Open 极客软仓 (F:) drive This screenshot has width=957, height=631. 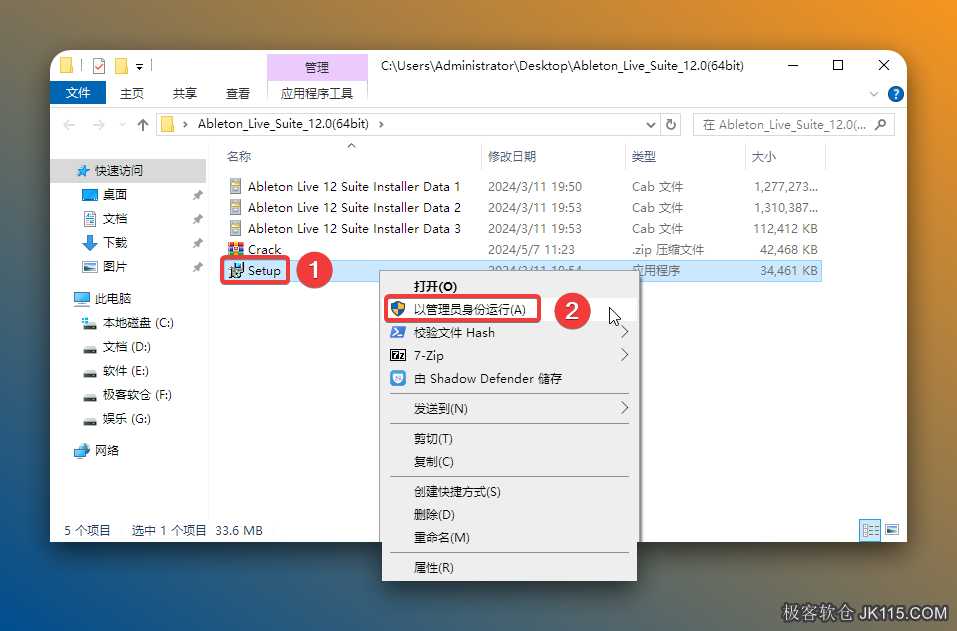[x=137, y=395]
